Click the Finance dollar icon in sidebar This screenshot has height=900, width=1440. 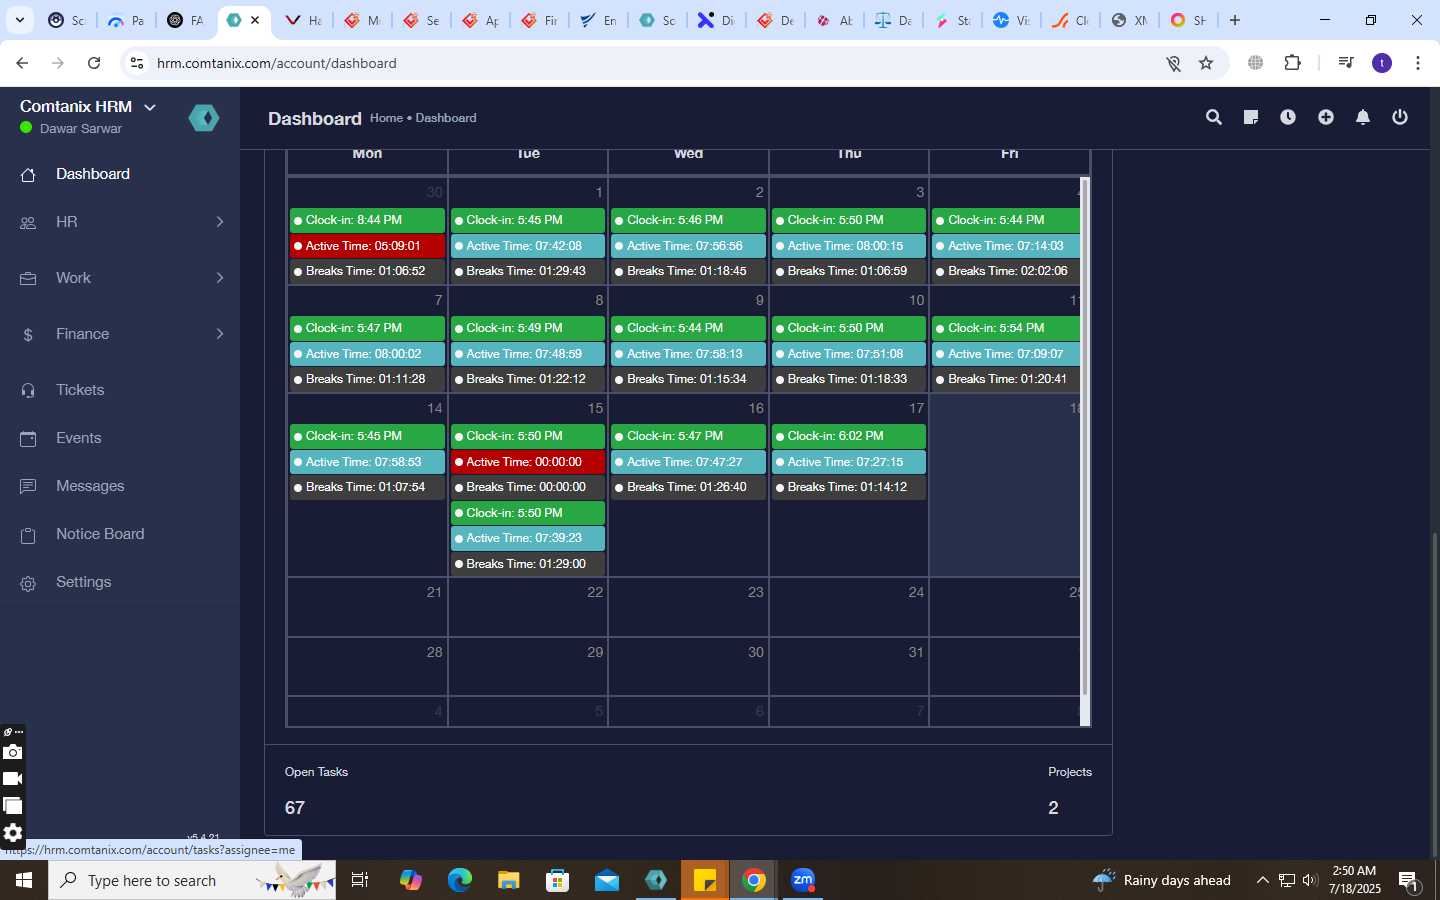pos(28,335)
